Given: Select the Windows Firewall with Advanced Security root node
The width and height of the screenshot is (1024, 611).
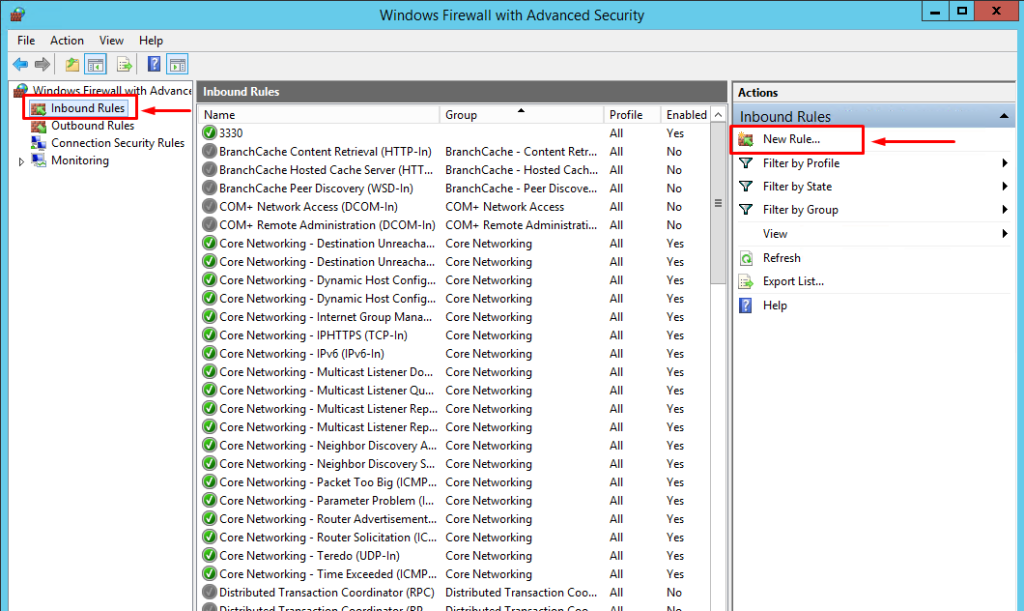Looking at the screenshot, I should [x=112, y=90].
